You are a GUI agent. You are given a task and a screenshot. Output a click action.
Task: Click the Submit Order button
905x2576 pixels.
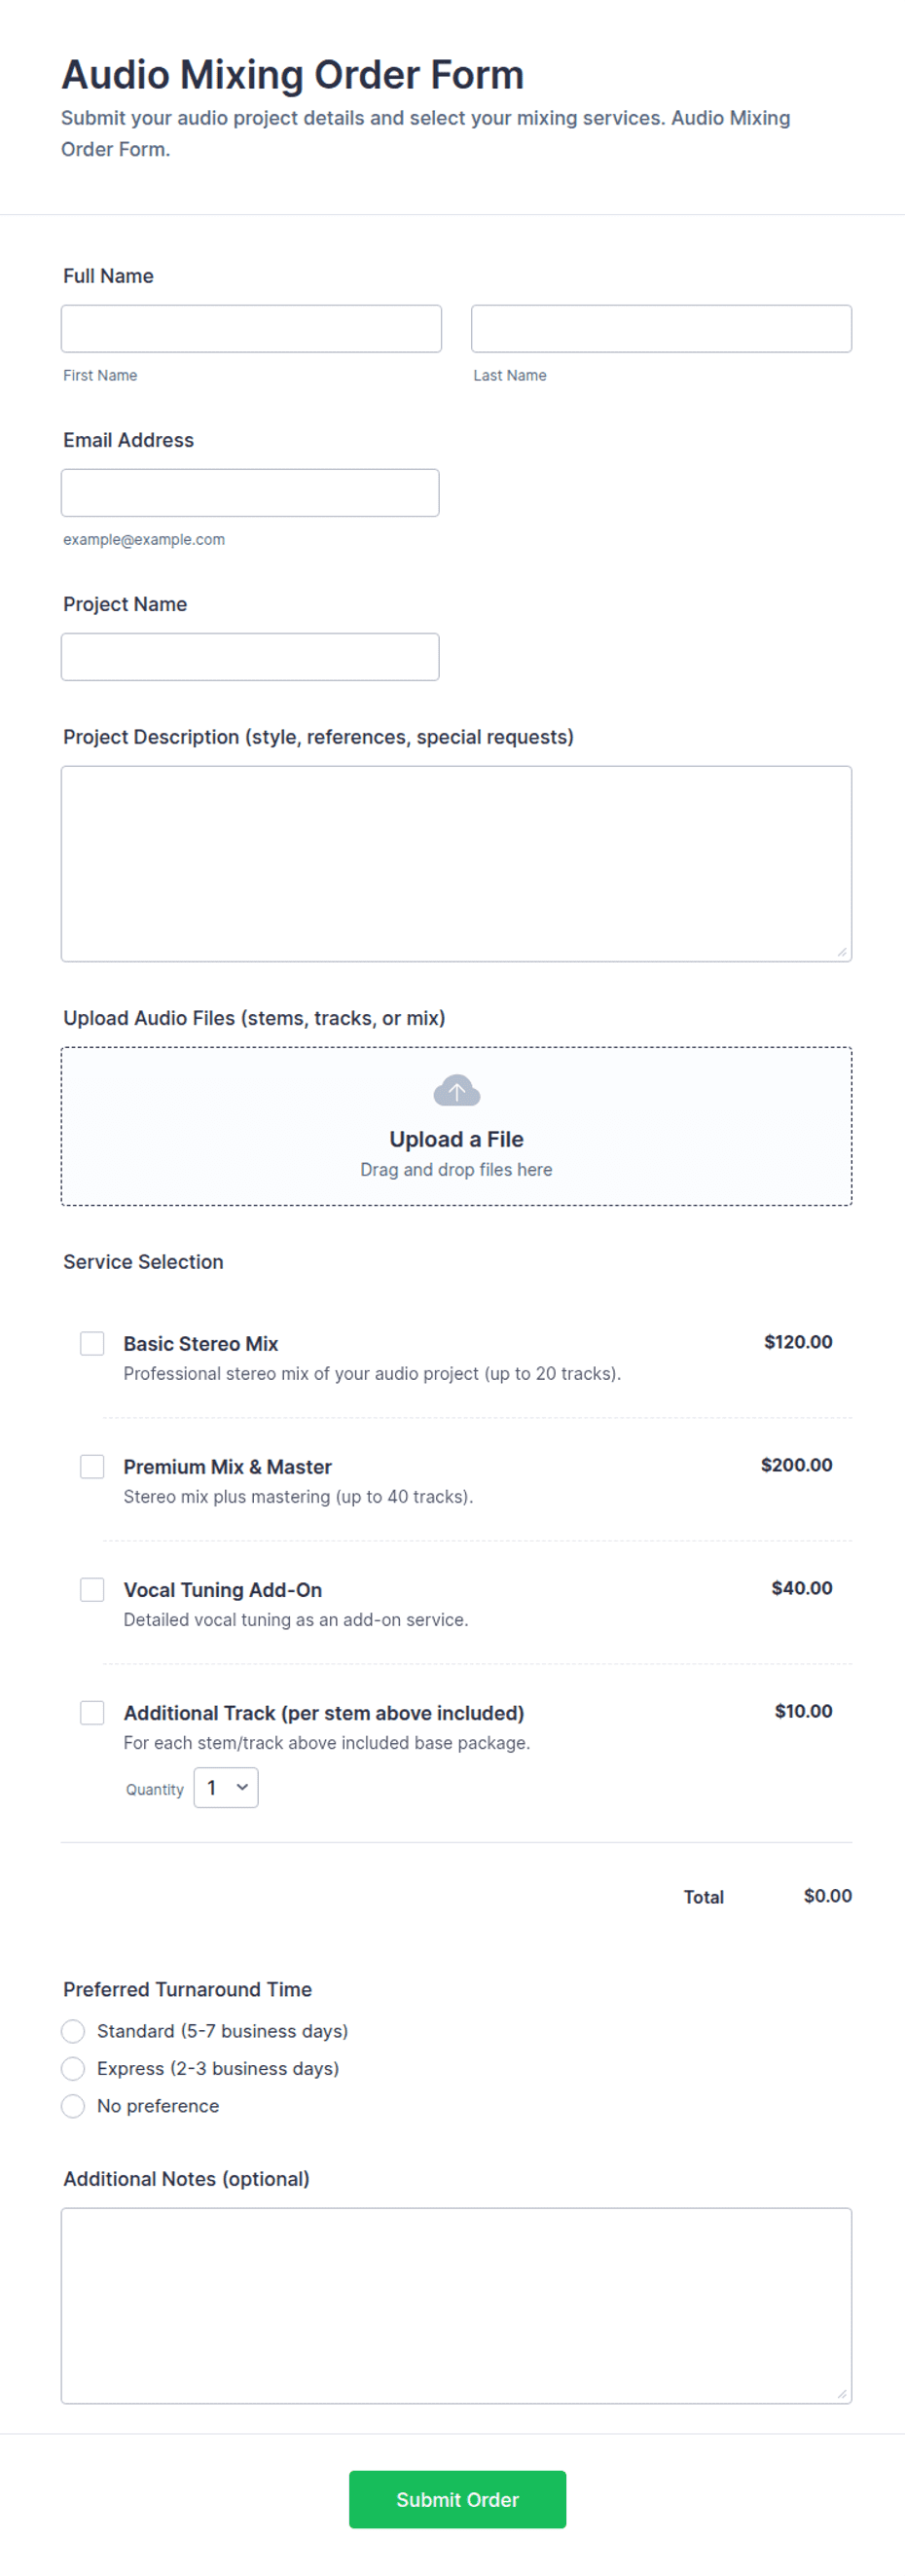[457, 2499]
